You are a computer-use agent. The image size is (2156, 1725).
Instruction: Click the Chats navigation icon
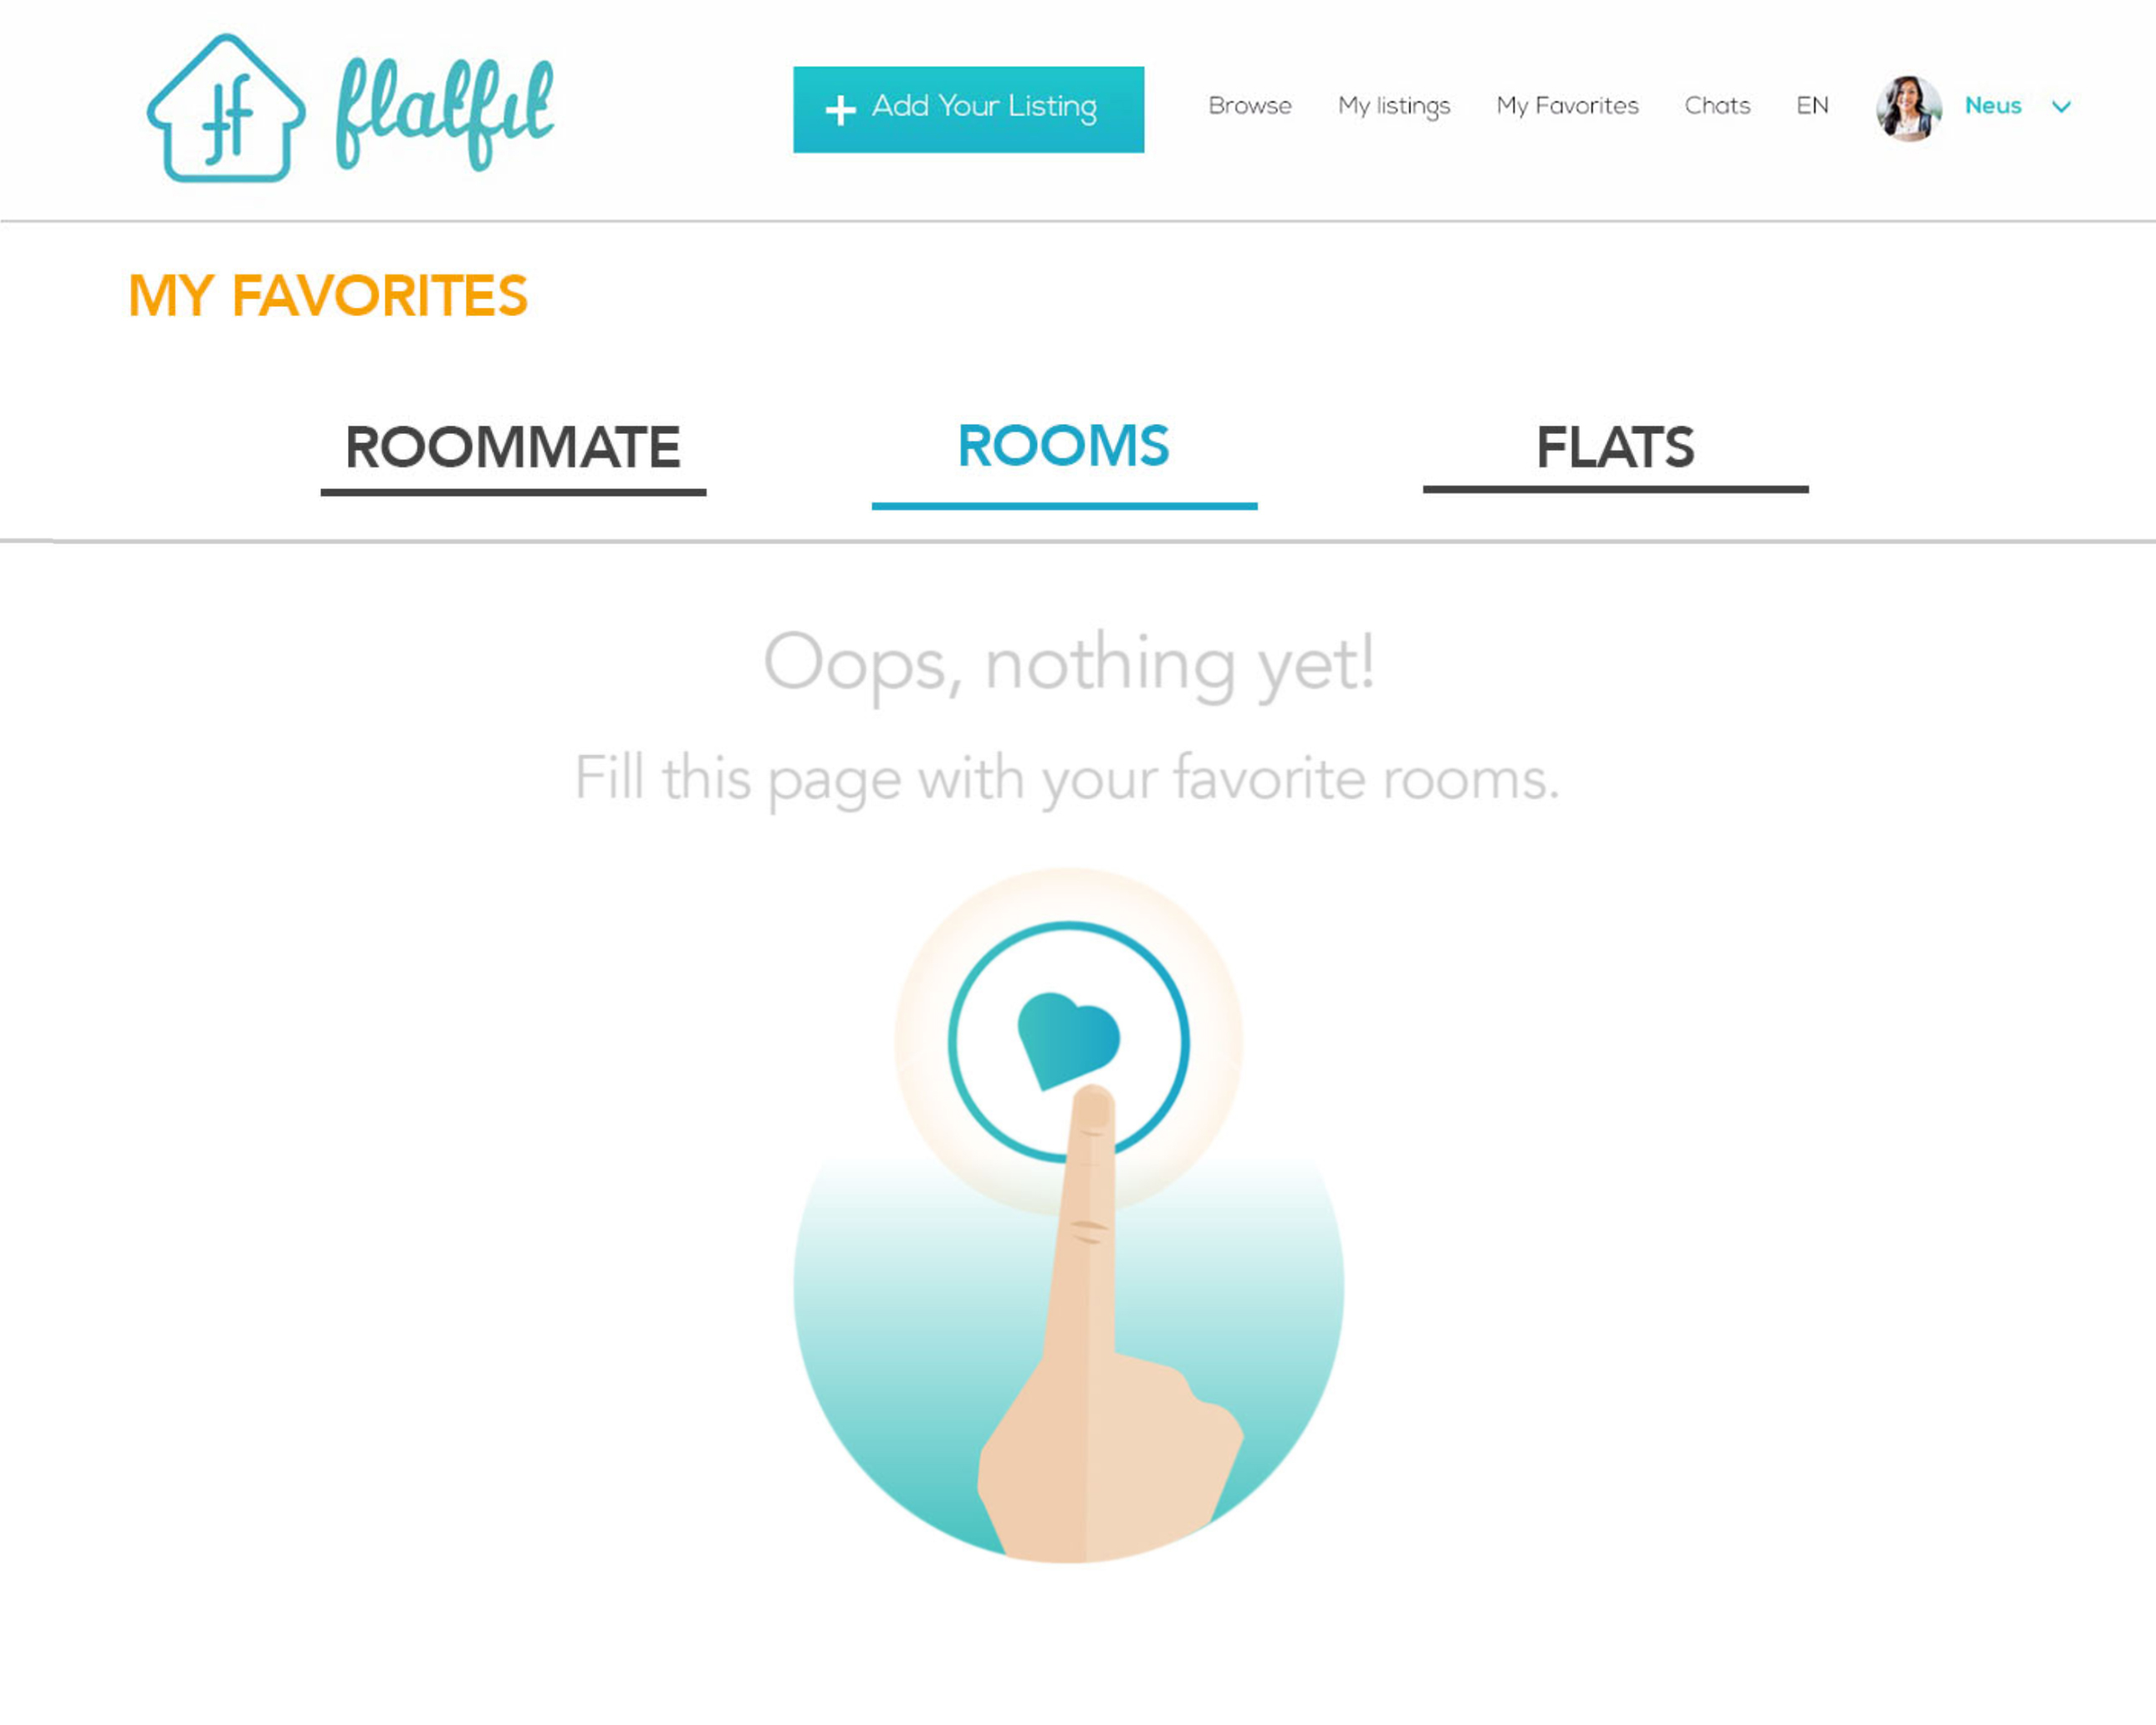click(x=1716, y=105)
